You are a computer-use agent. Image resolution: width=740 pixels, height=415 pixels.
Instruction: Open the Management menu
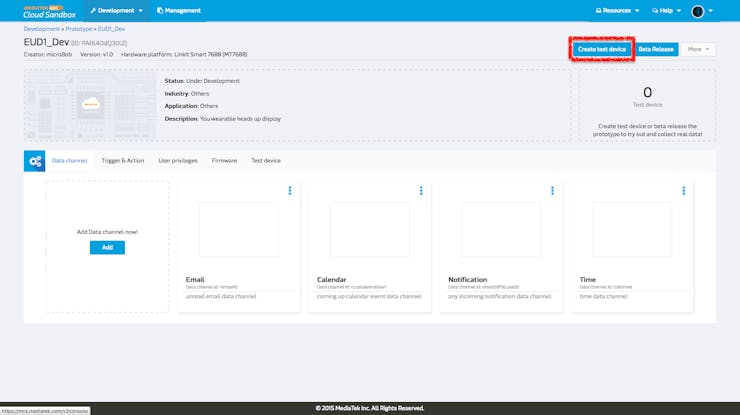179,10
